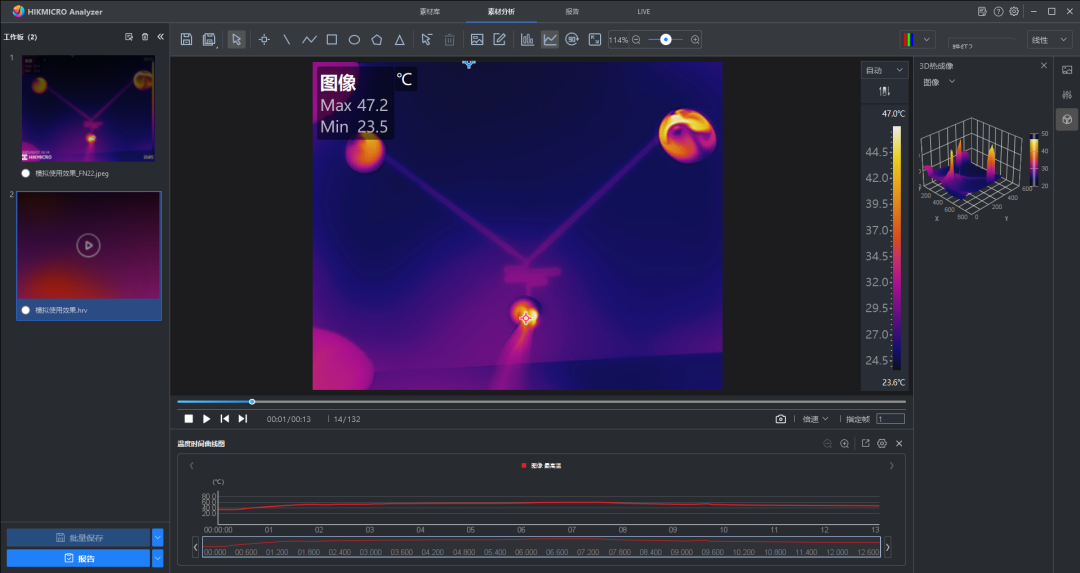Click the 批量保存 button
This screenshot has width=1080, height=573.
79,537
